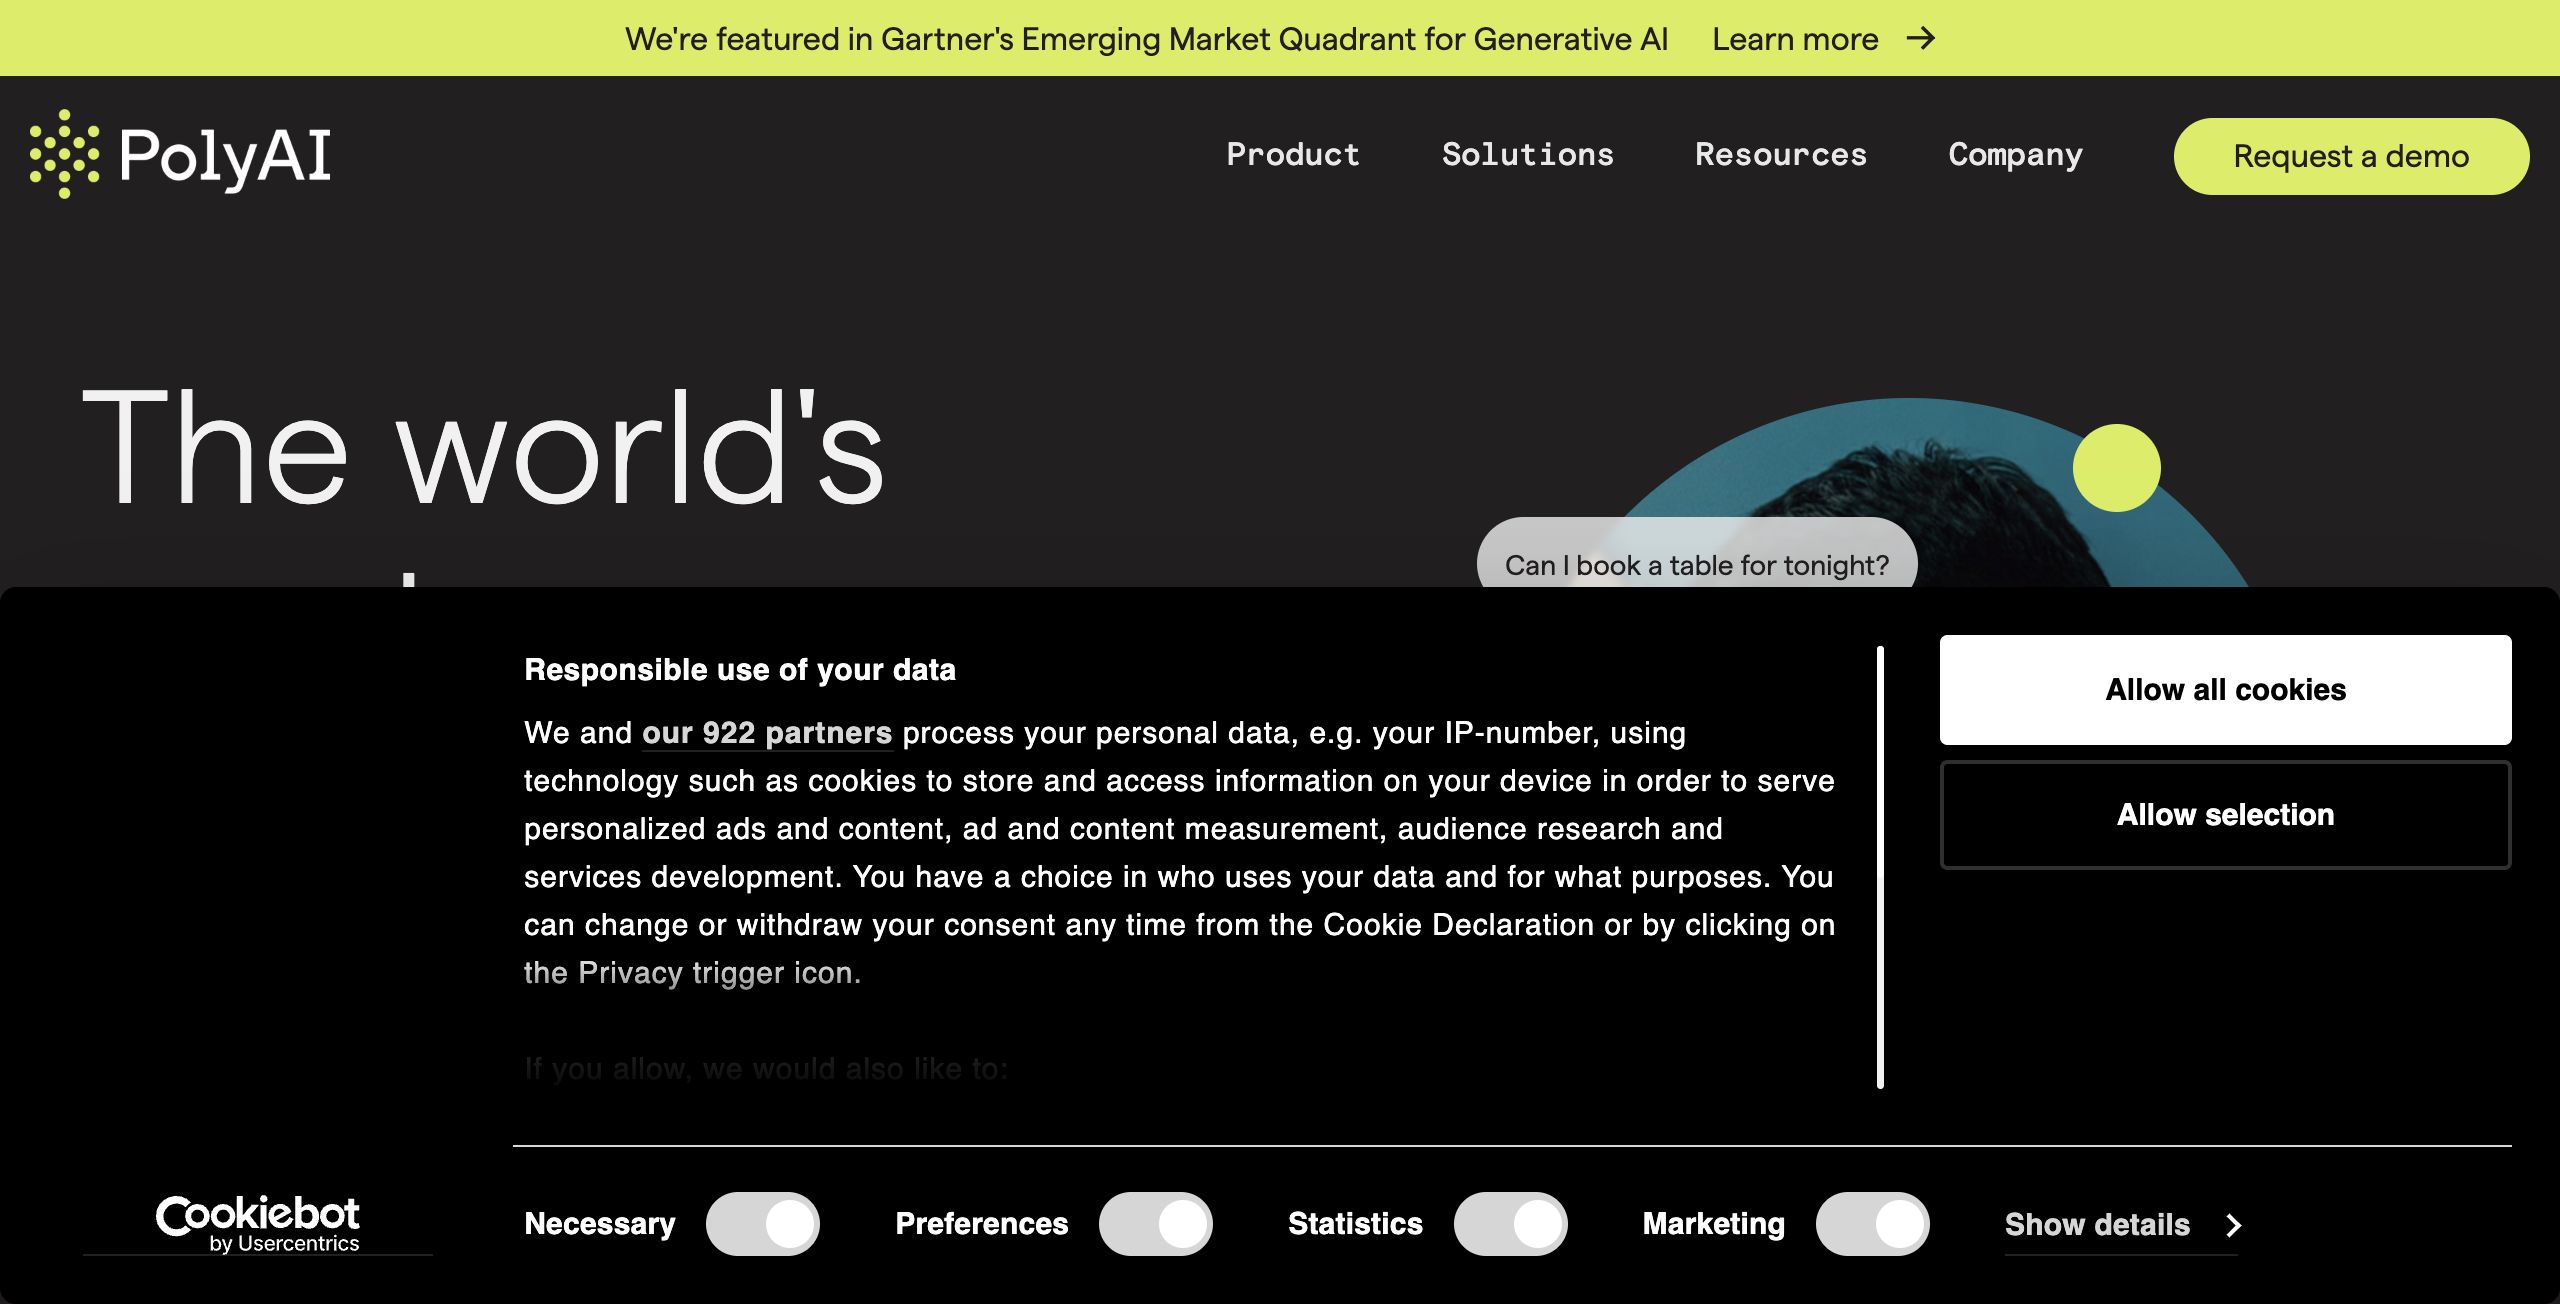The image size is (2560, 1304).
Task: Open the Product navigation menu
Action: pos(1293,155)
